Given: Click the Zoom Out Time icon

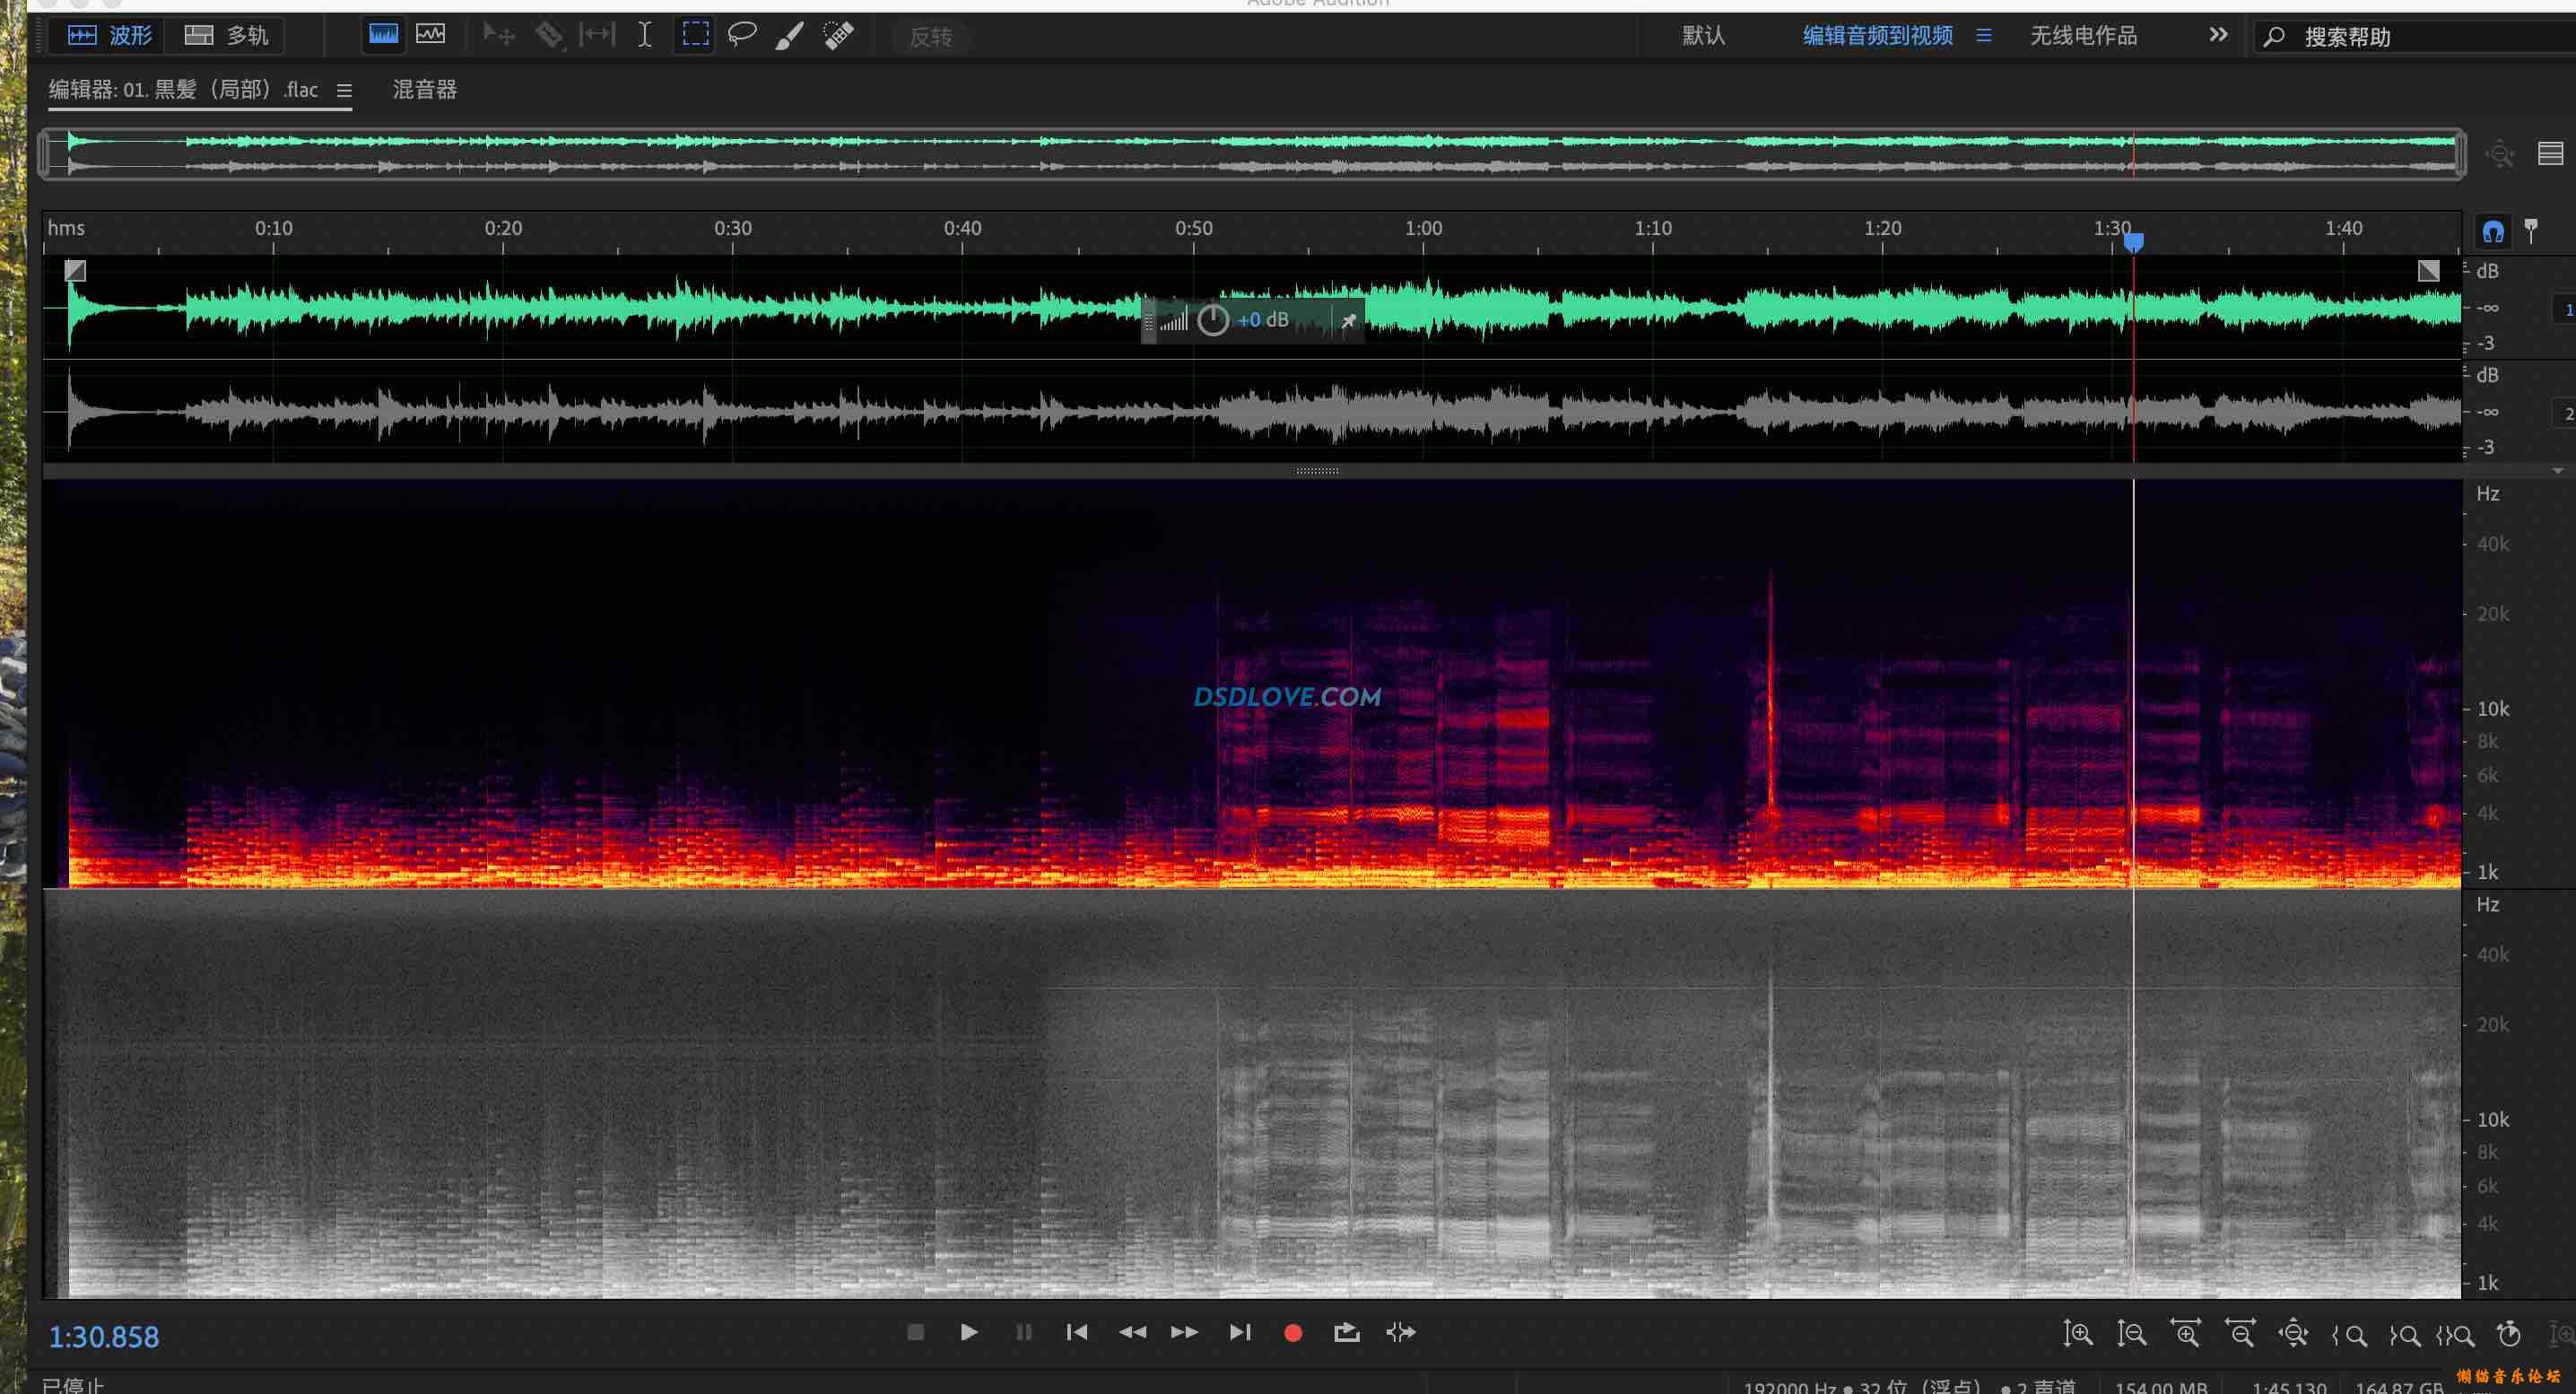Looking at the screenshot, I should [2239, 1333].
